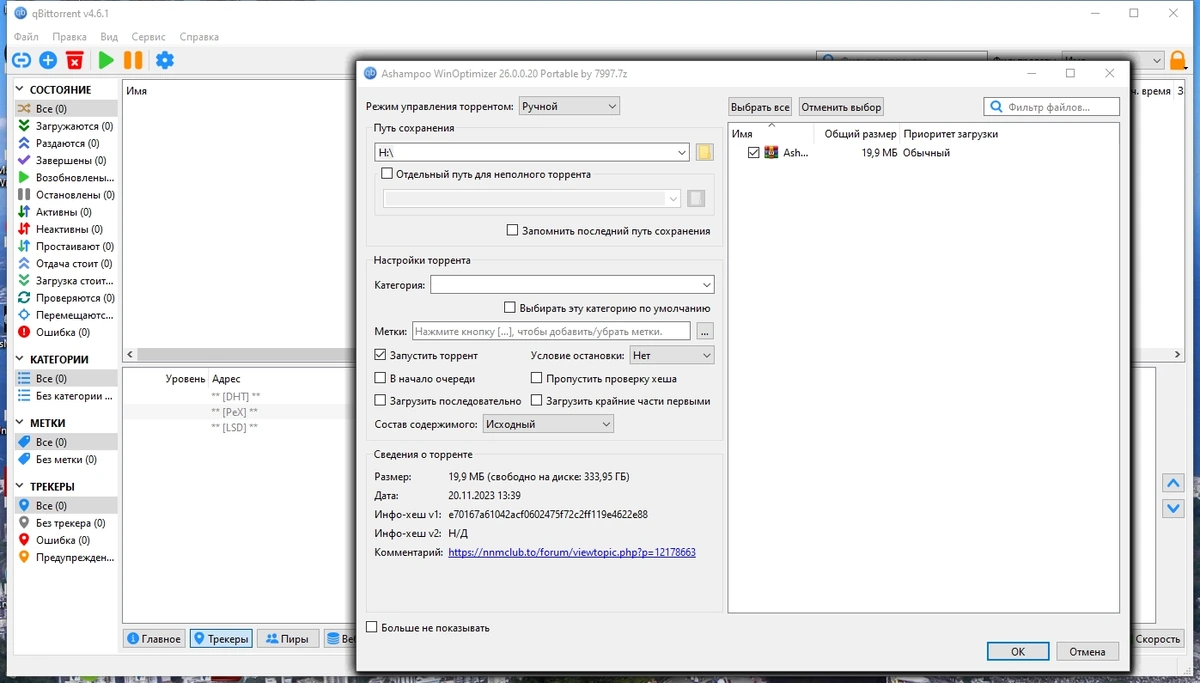The height and width of the screenshot is (683, 1200).
Task: Open the Сервис menu
Action: click(x=148, y=36)
